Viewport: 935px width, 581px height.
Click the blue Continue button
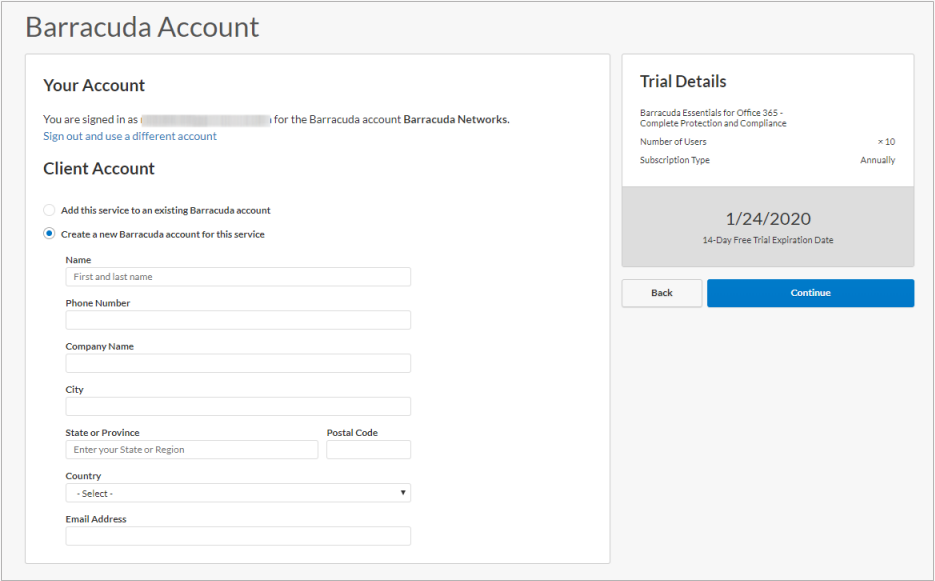point(810,293)
